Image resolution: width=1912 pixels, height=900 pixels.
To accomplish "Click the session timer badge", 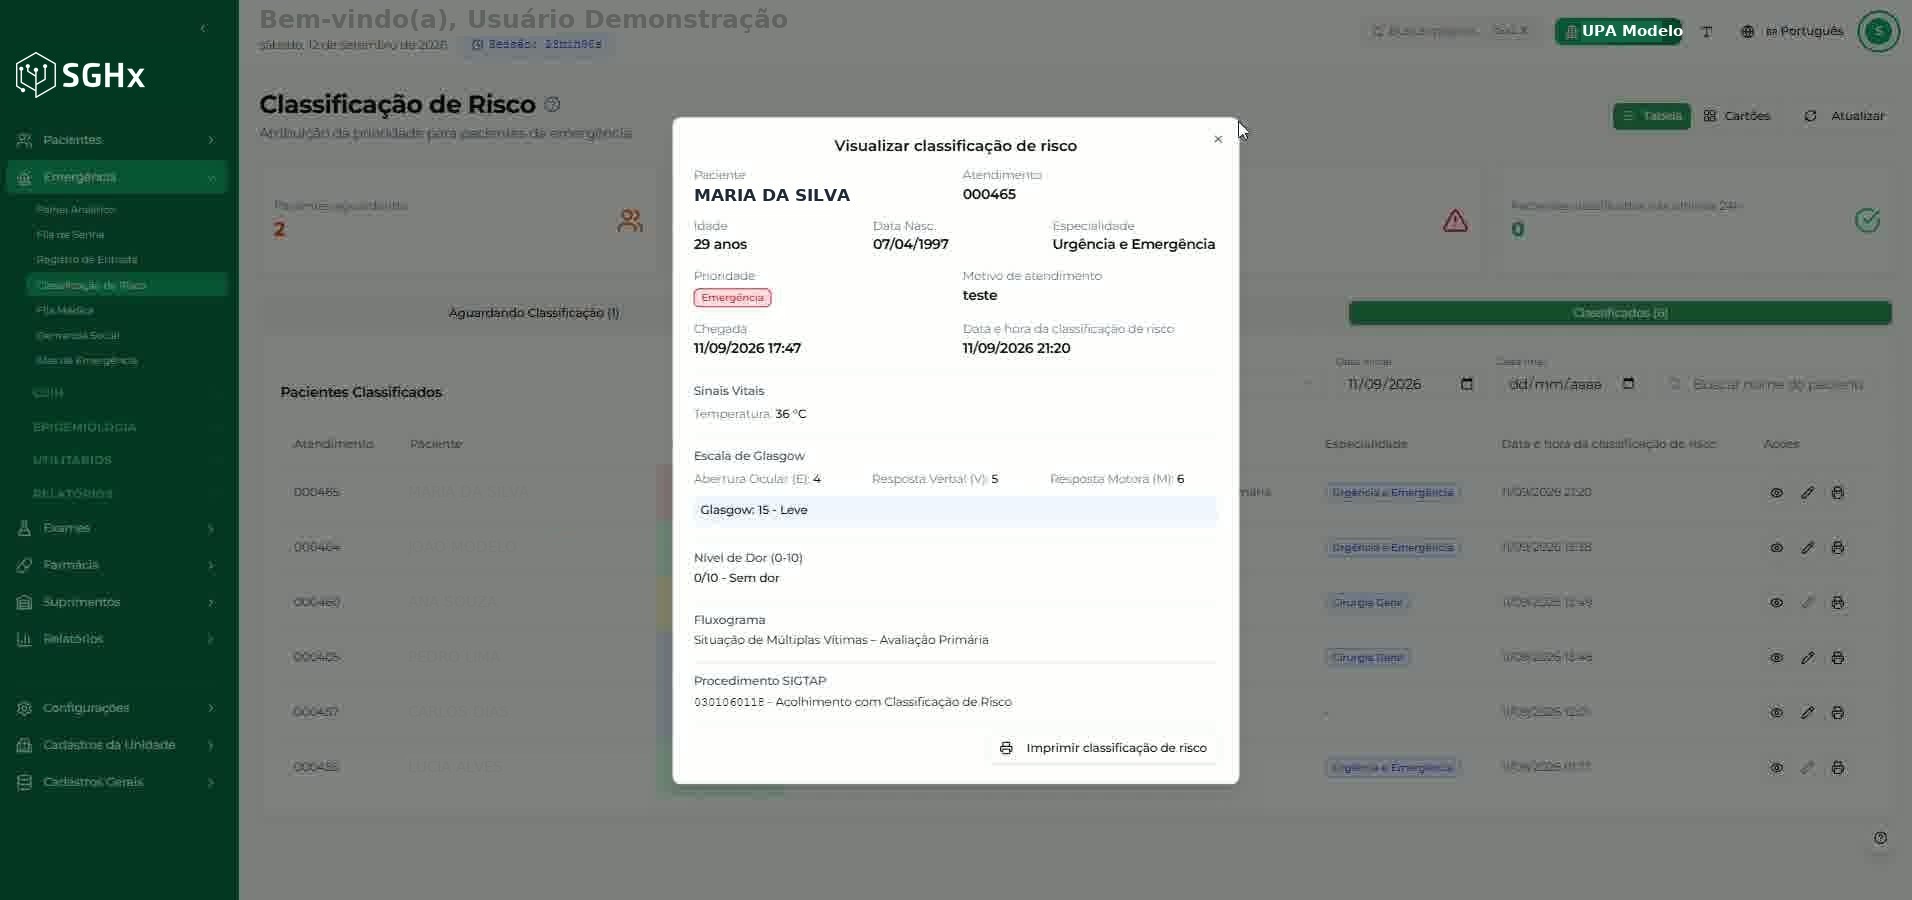I will click(537, 45).
